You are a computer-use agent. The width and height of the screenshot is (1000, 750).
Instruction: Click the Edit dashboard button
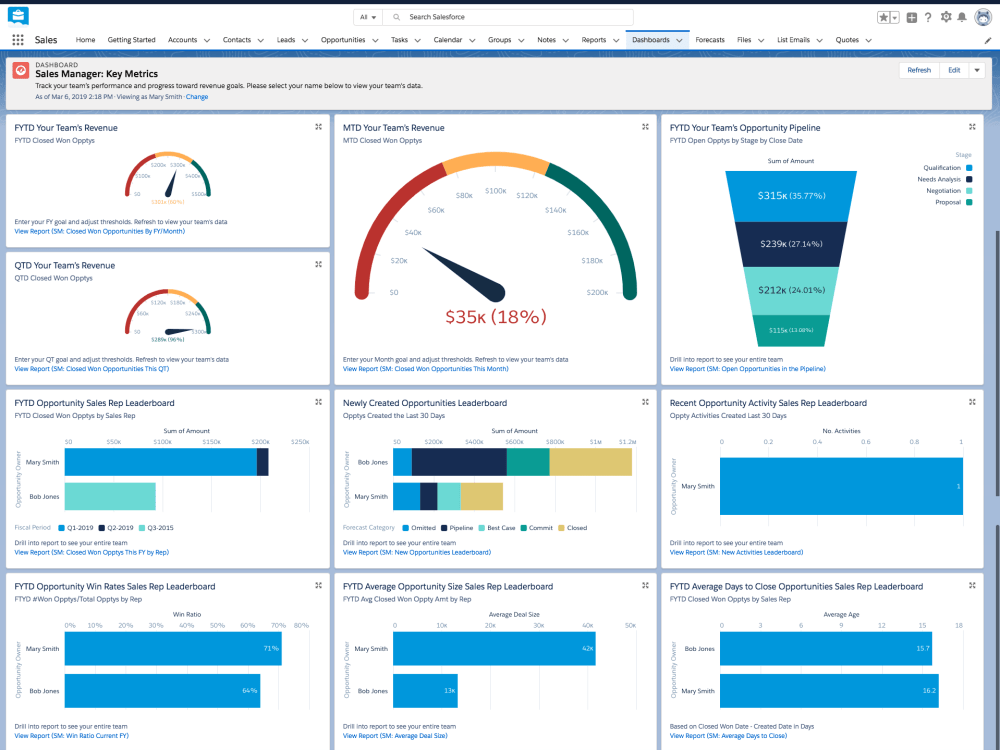coord(954,70)
